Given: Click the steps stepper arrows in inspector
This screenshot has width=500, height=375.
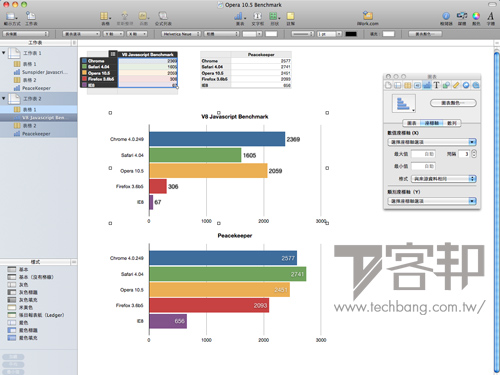Looking at the screenshot, I should click(474, 154).
